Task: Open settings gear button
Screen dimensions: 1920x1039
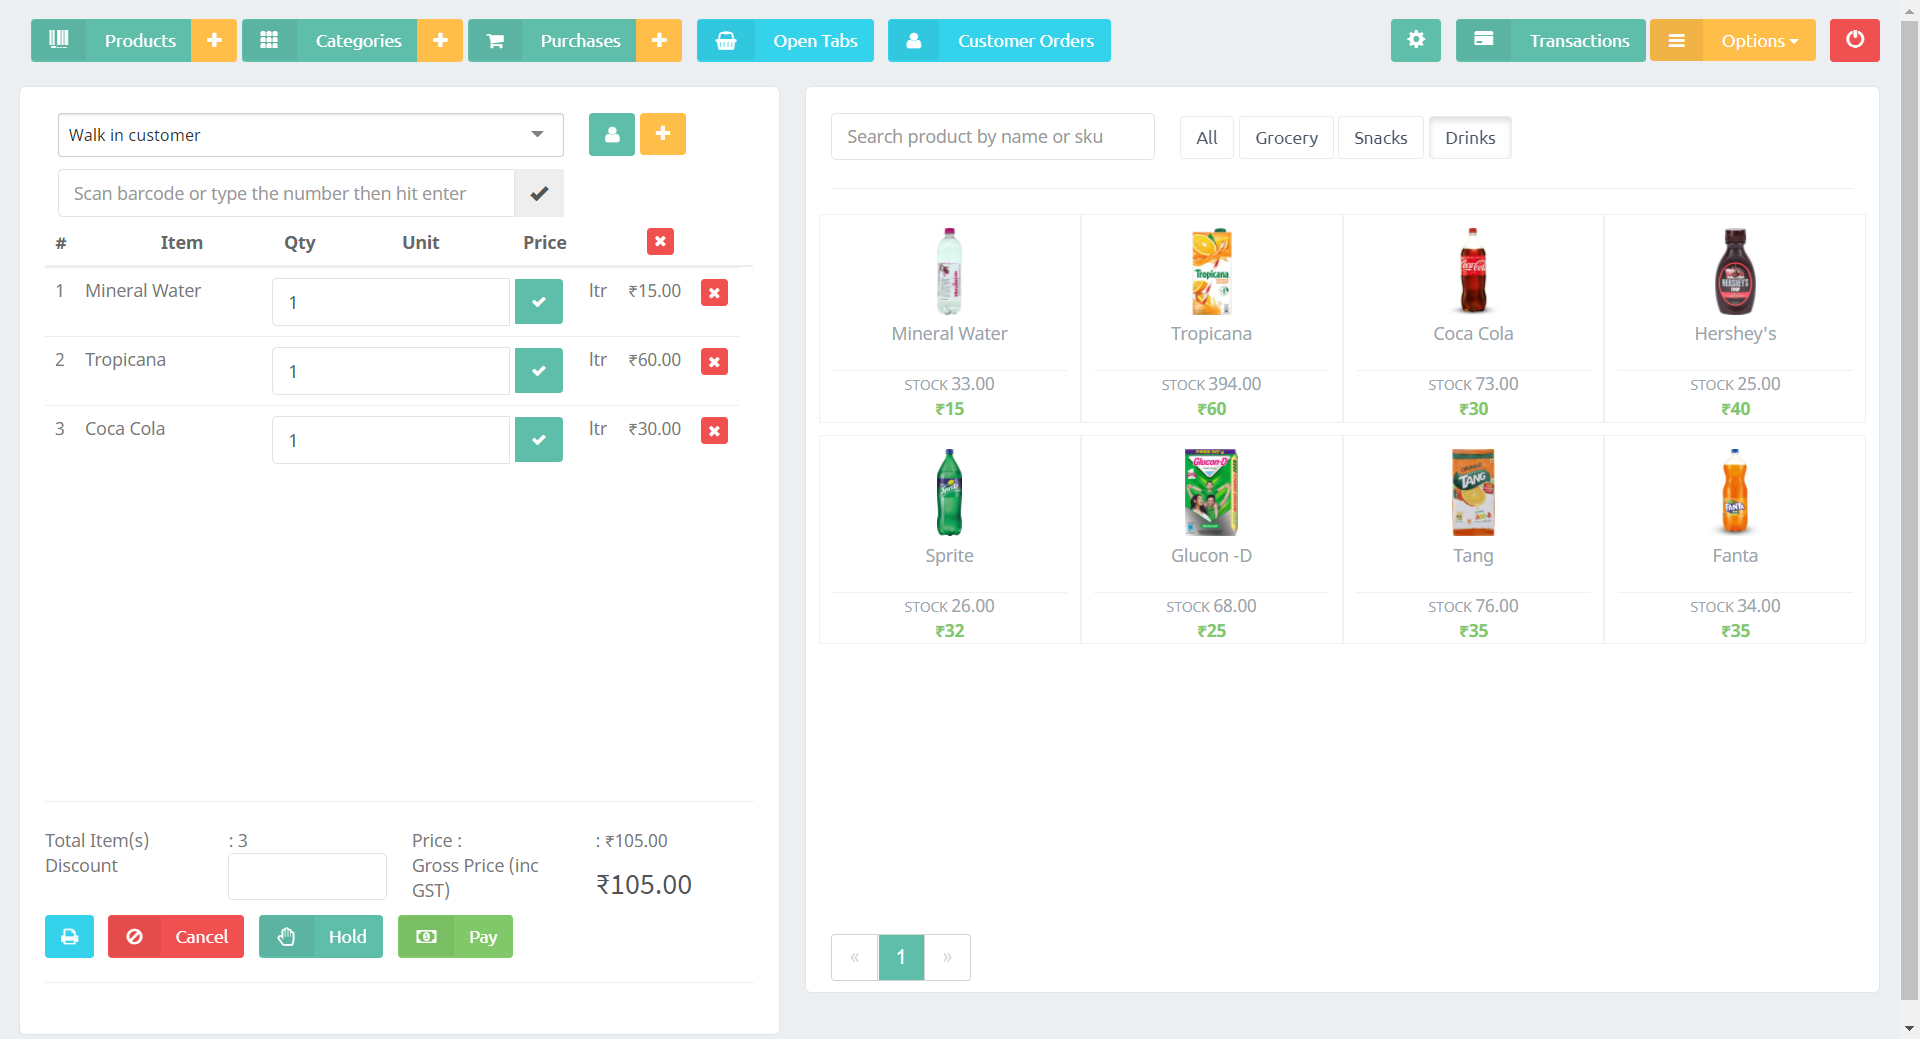Action: (x=1416, y=41)
